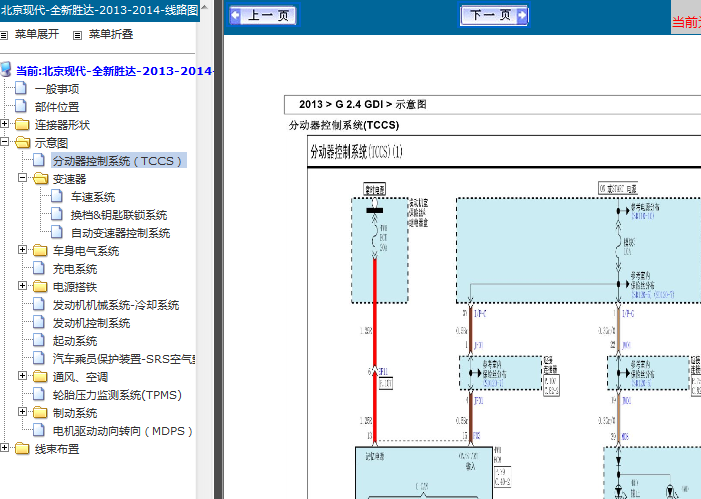Viewport: 701px width, 499px height.
Task: Click the folder icon of 线束布置
Action: 22,448
